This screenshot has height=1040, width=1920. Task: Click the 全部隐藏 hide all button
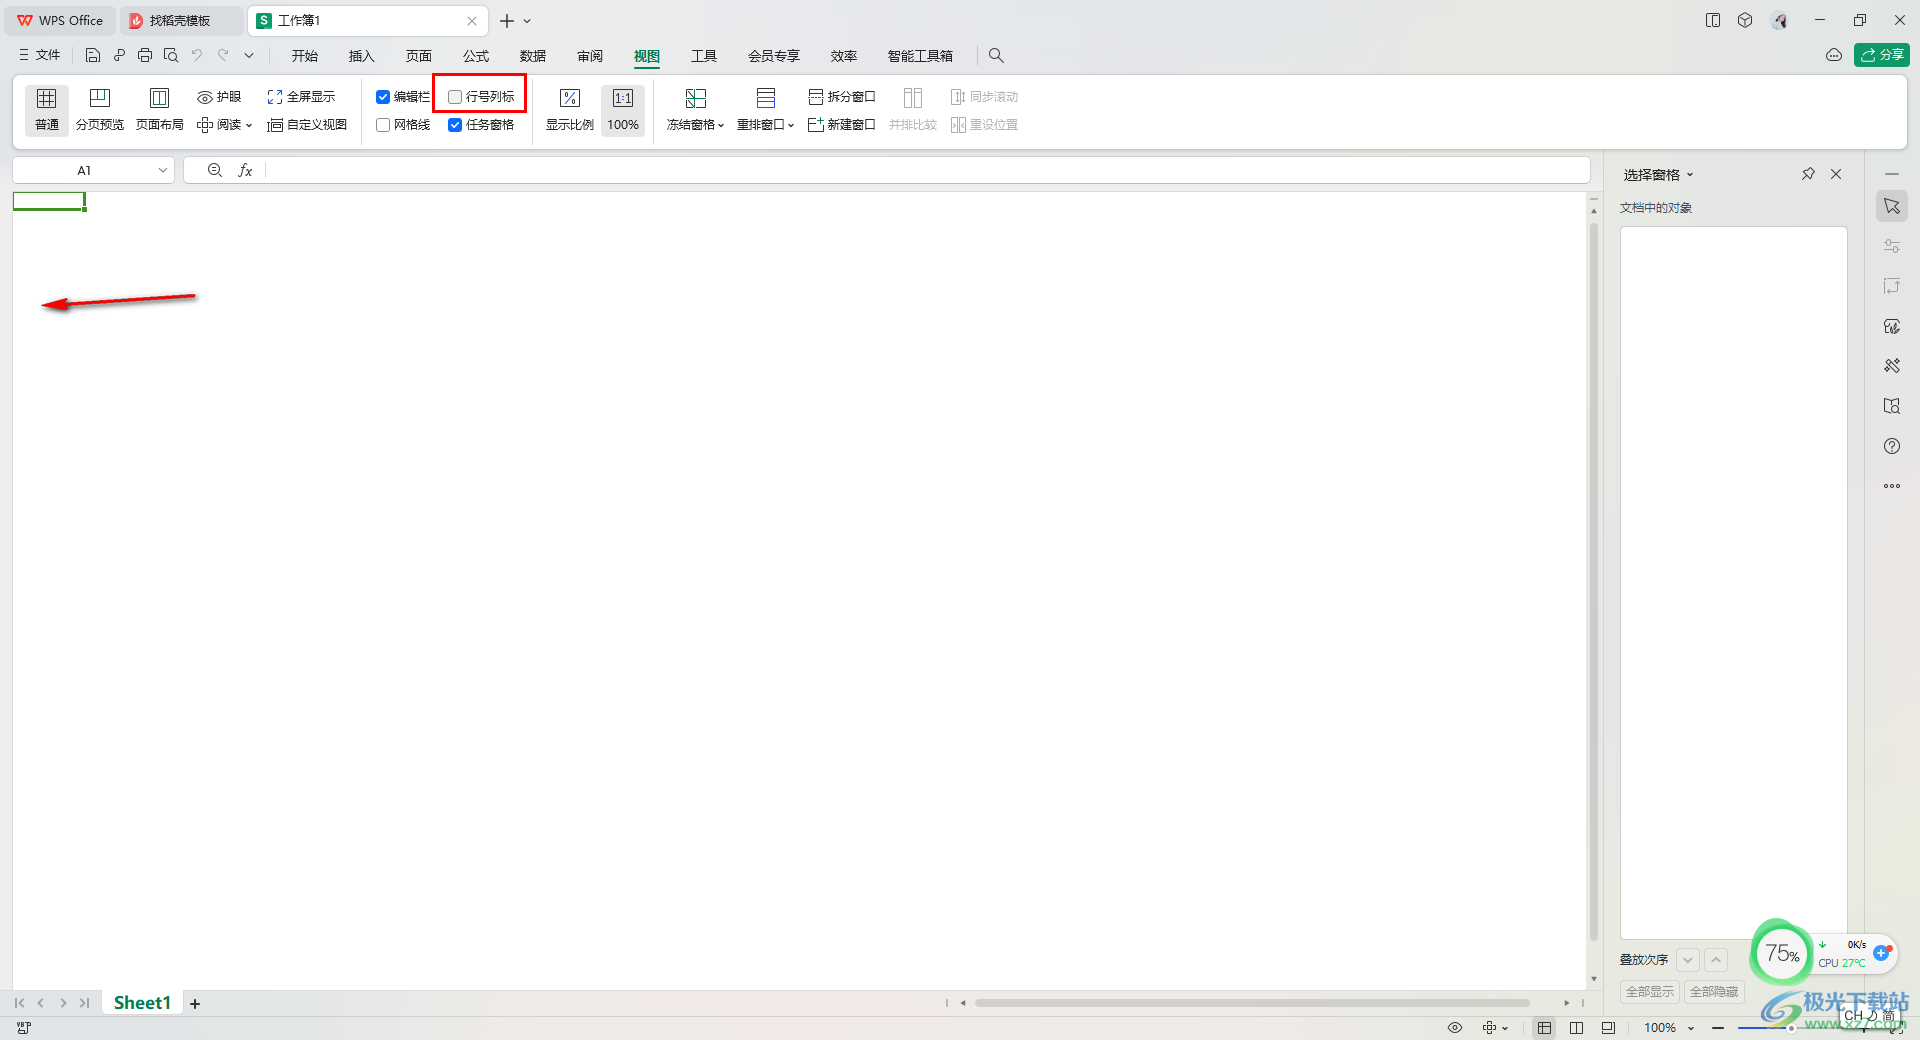point(1714,992)
